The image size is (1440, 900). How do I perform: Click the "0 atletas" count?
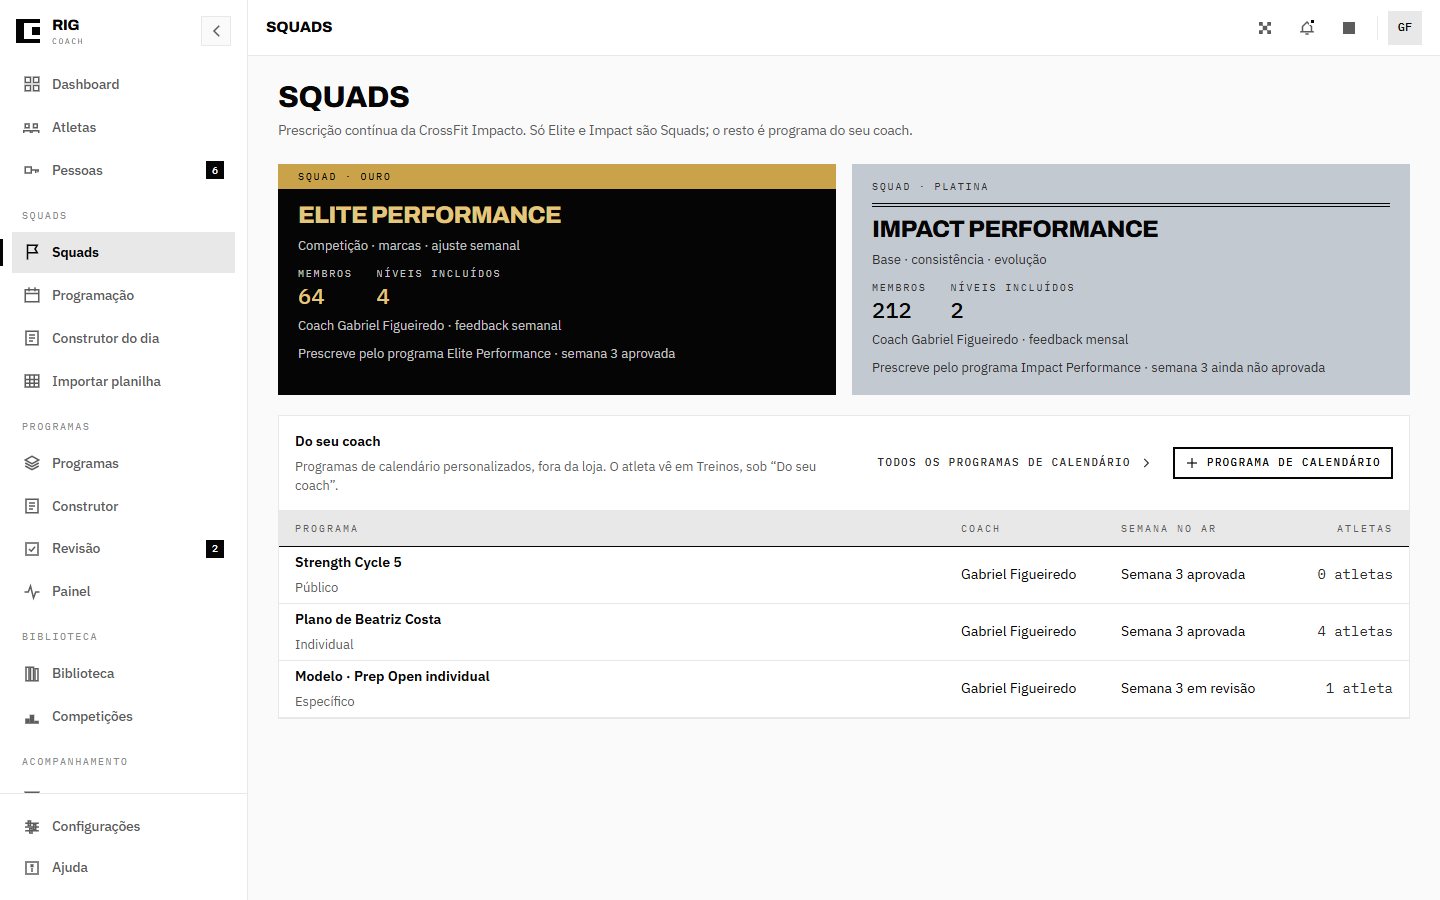tap(1355, 574)
